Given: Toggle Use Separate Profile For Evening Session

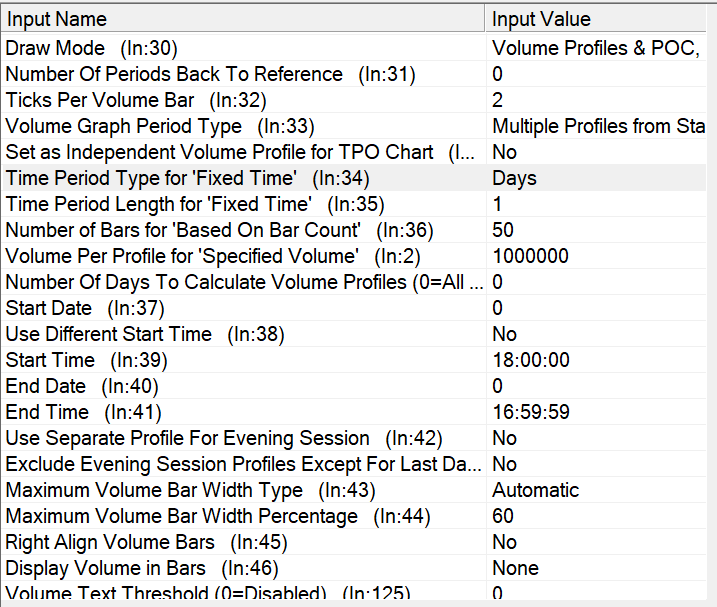Looking at the screenshot, I should [x=596, y=438].
